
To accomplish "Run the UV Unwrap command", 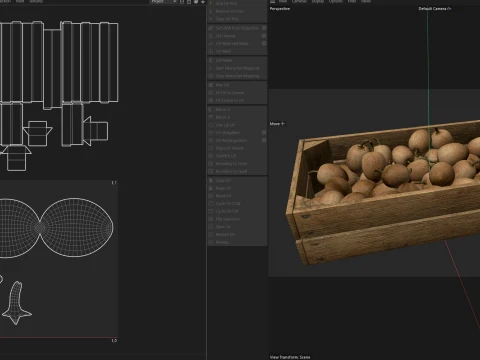I will tap(225, 36).
